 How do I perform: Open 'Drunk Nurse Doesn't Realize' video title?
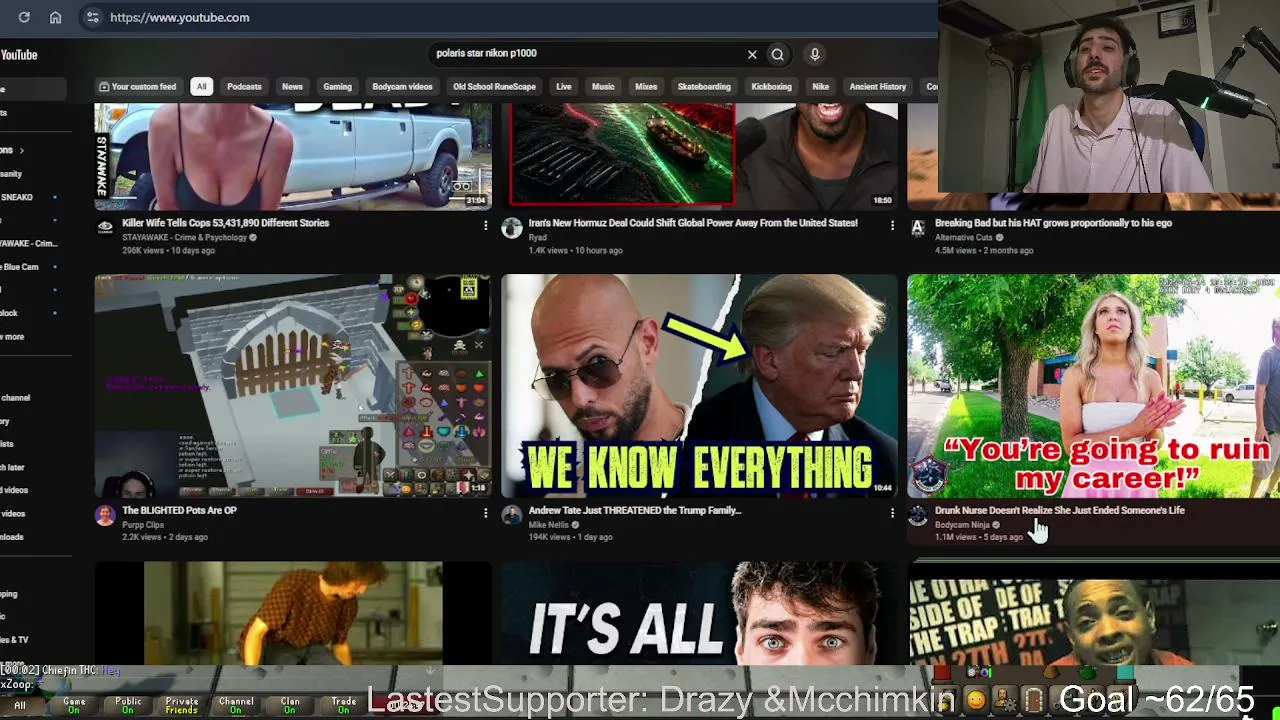click(x=1059, y=510)
